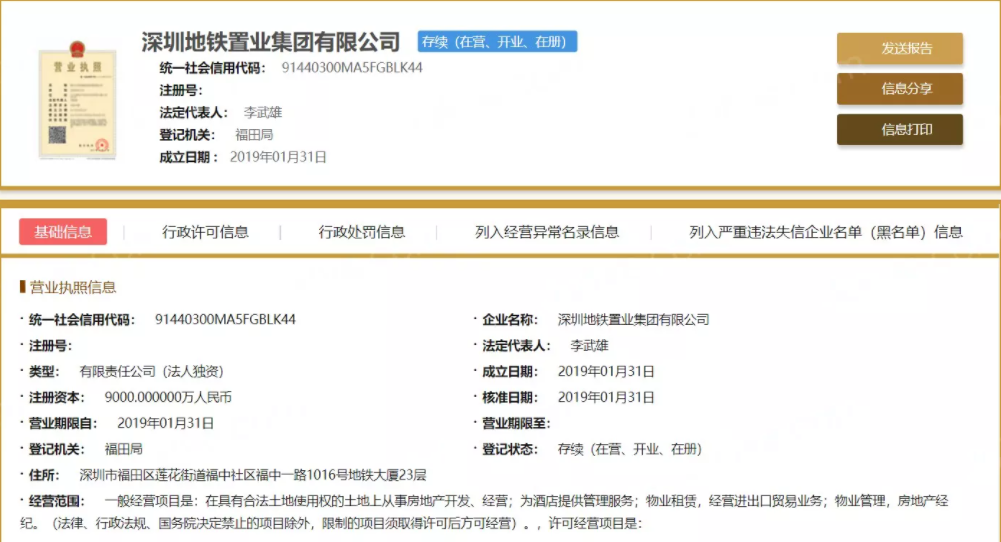Click the 信息分享 button
This screenshot has height=542, width=1001.
point(899,89)
